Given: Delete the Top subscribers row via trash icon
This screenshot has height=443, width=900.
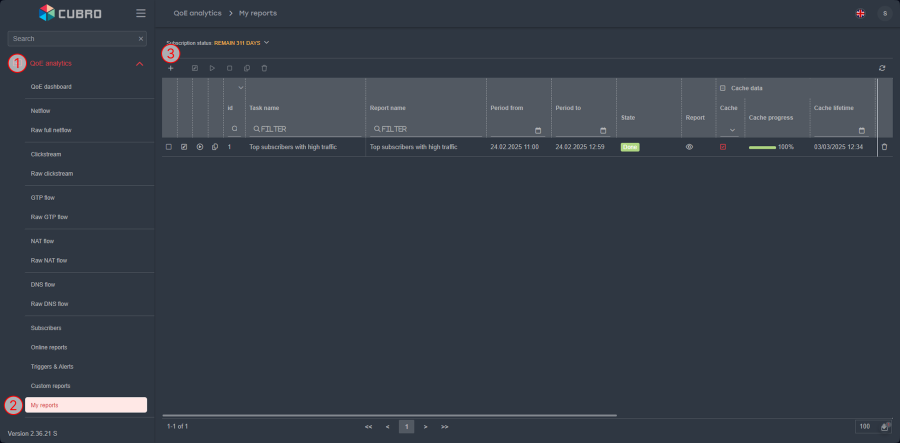Looking at the screenshot, I should click(883, 147).
